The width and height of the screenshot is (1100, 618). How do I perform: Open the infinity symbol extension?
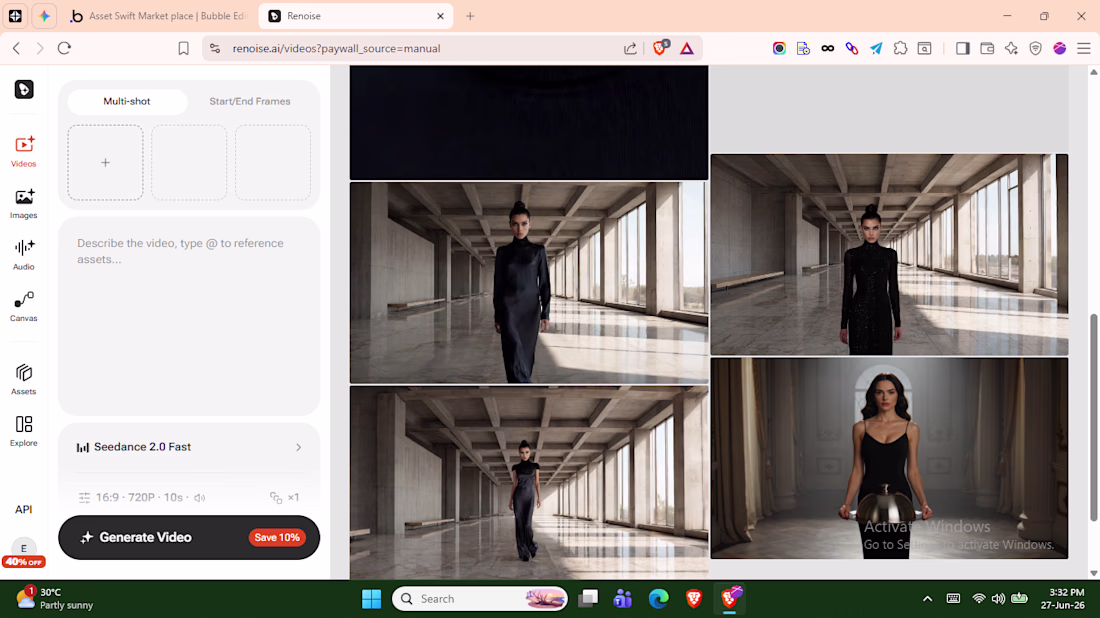828,48
